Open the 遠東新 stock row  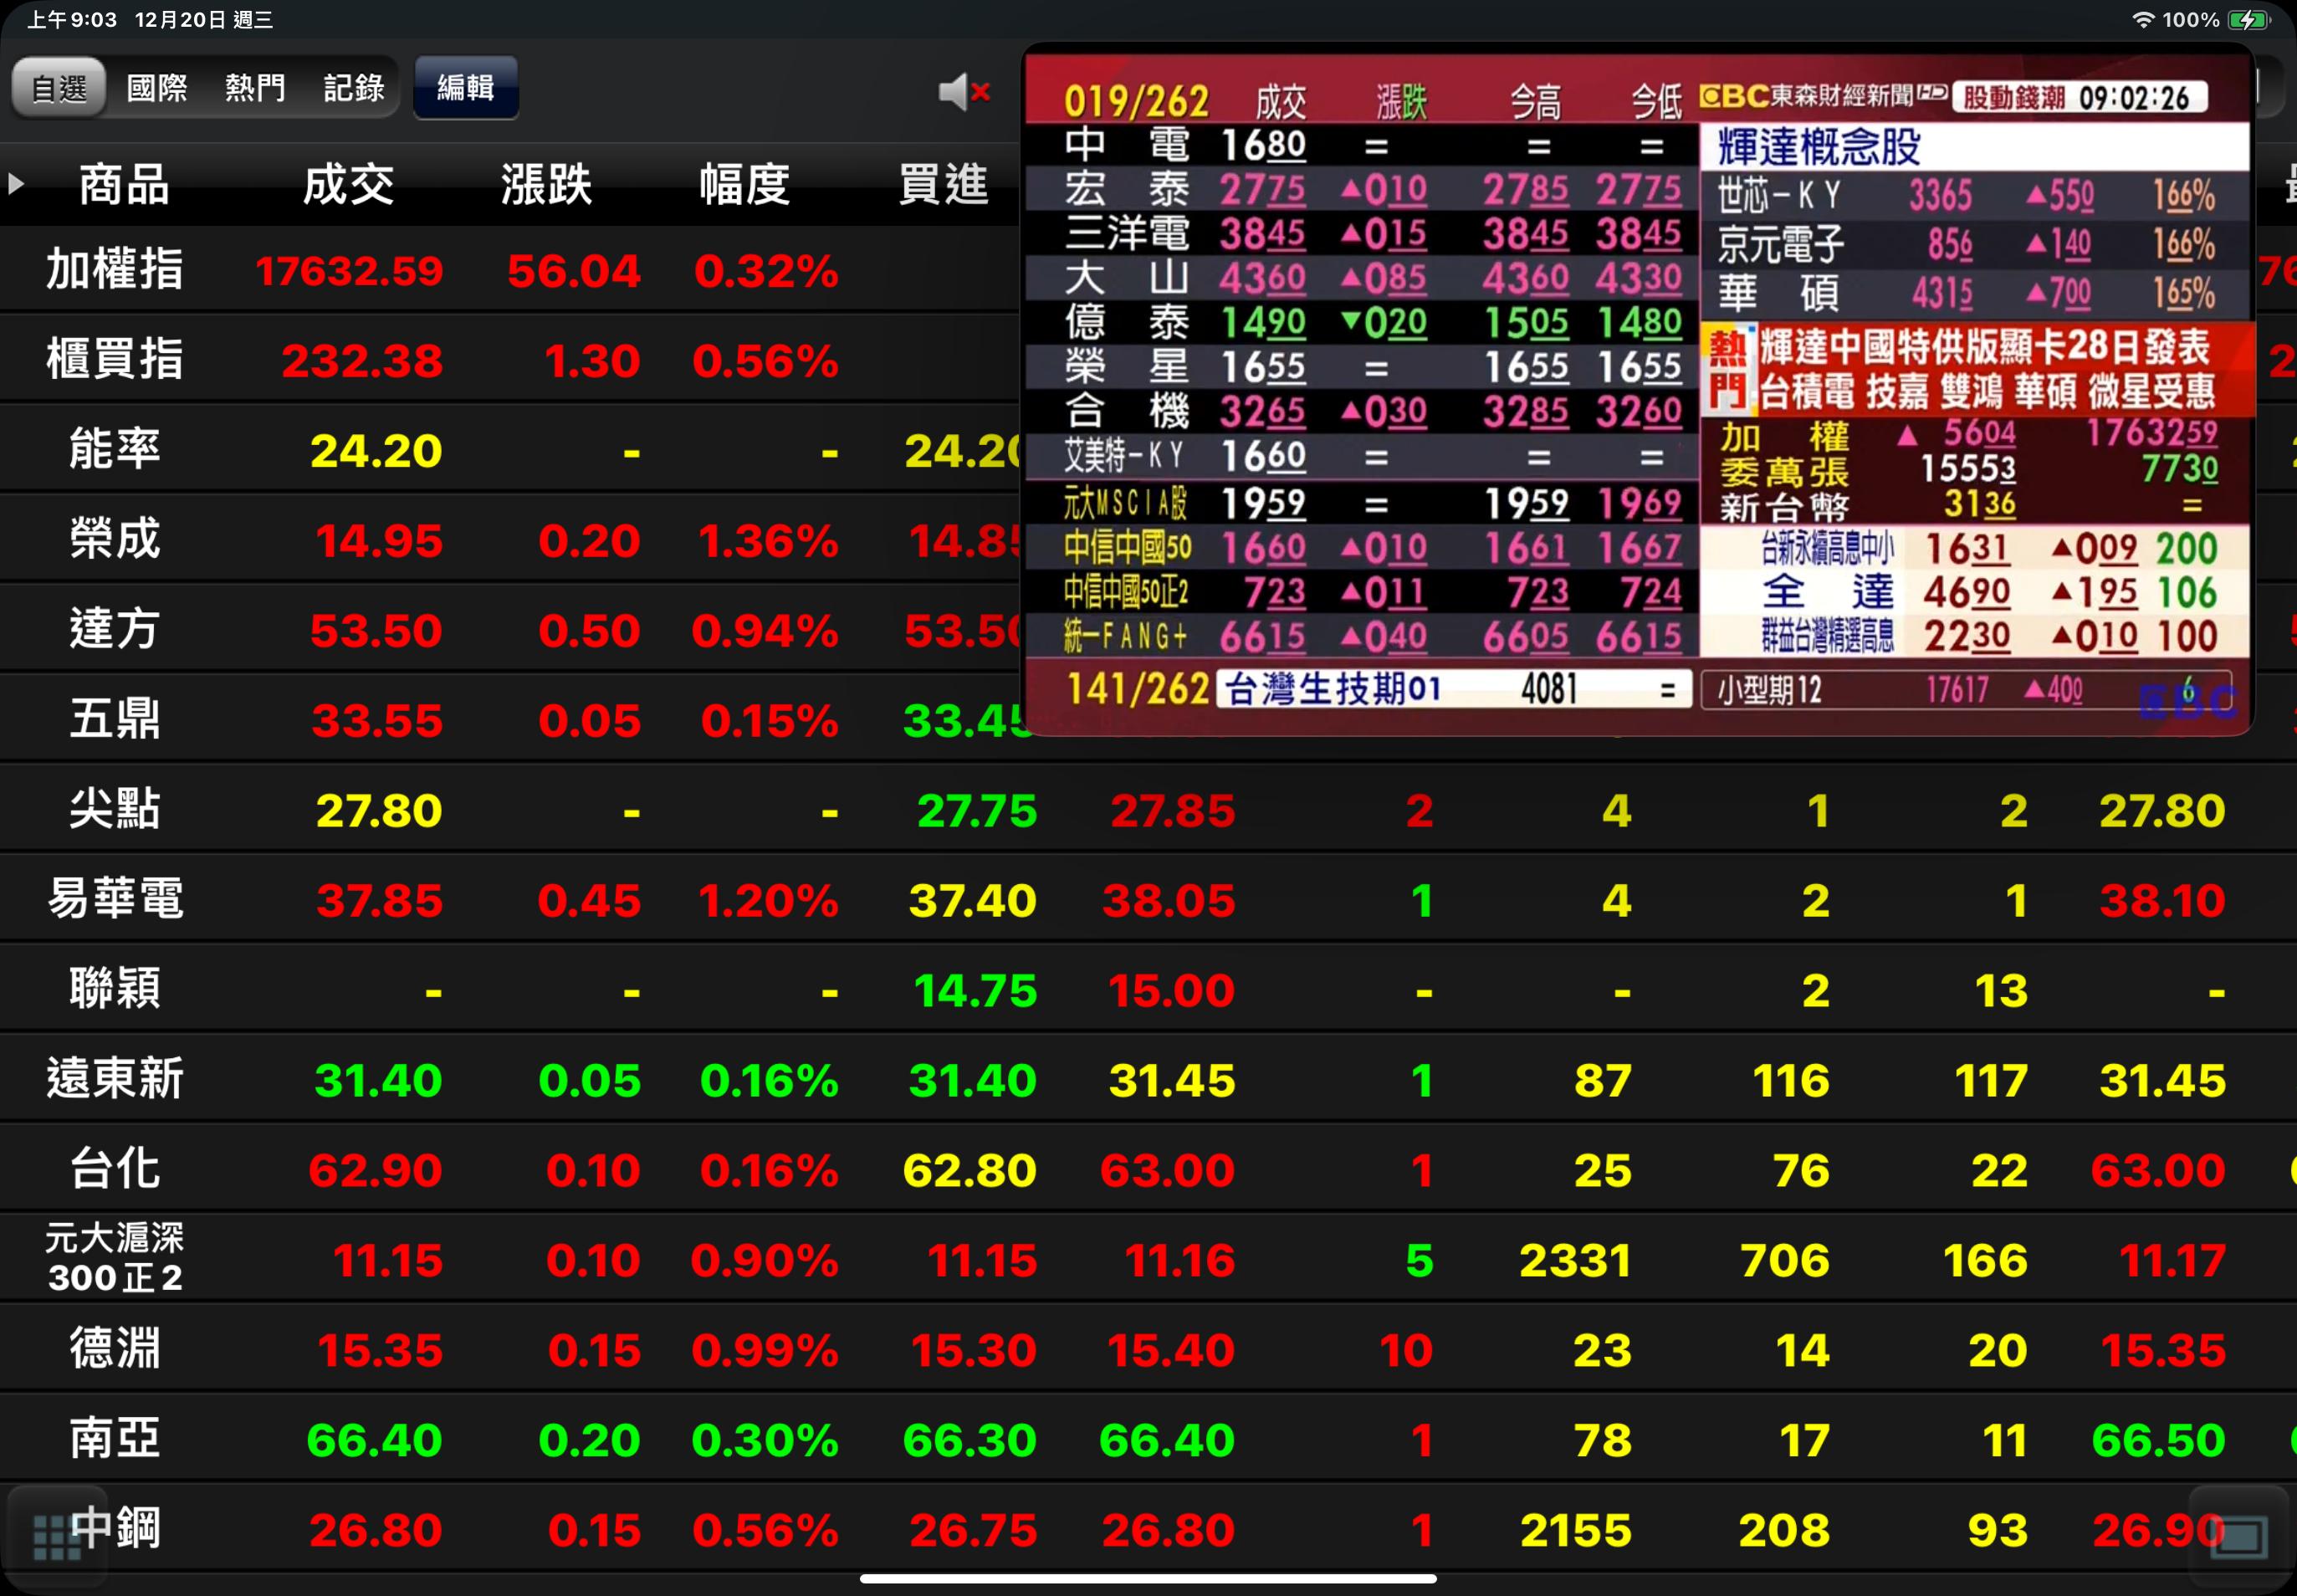coord(1148,1080)
